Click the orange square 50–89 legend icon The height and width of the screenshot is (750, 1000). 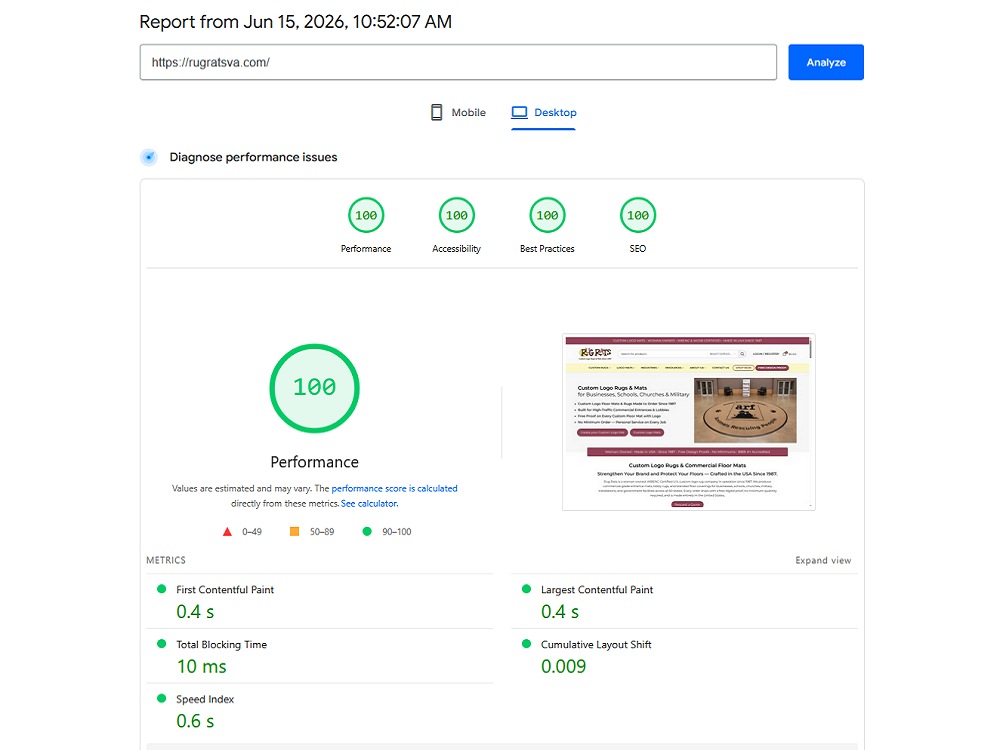point(294,531)
